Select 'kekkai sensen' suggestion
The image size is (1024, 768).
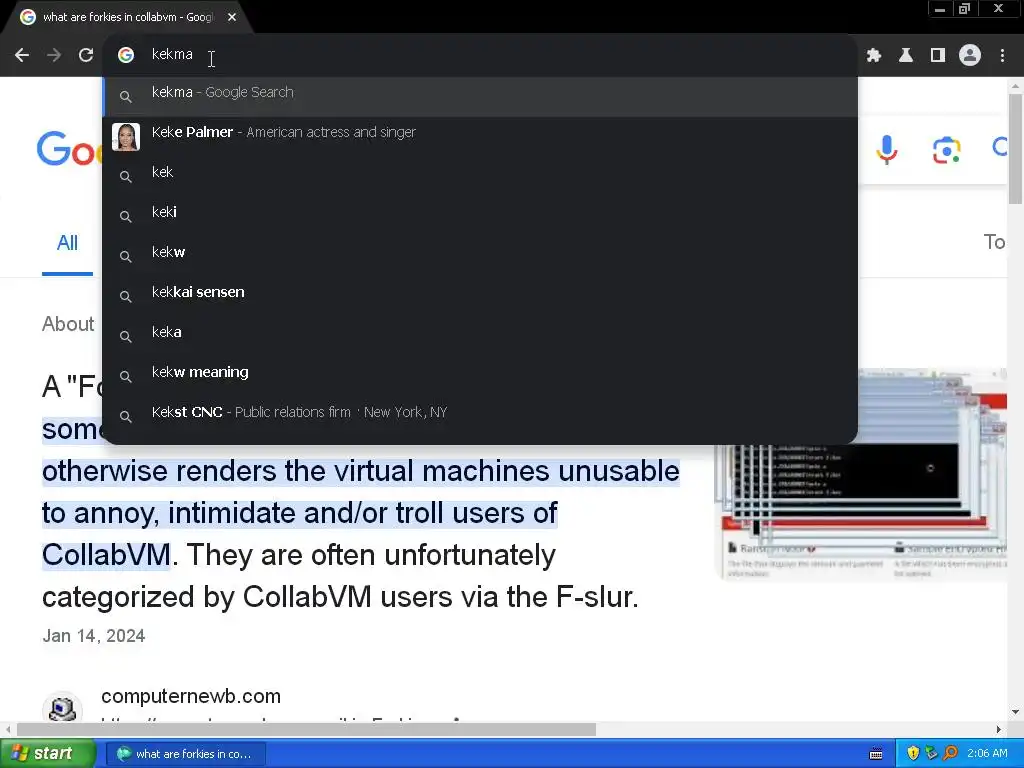(x=480, y=296)
